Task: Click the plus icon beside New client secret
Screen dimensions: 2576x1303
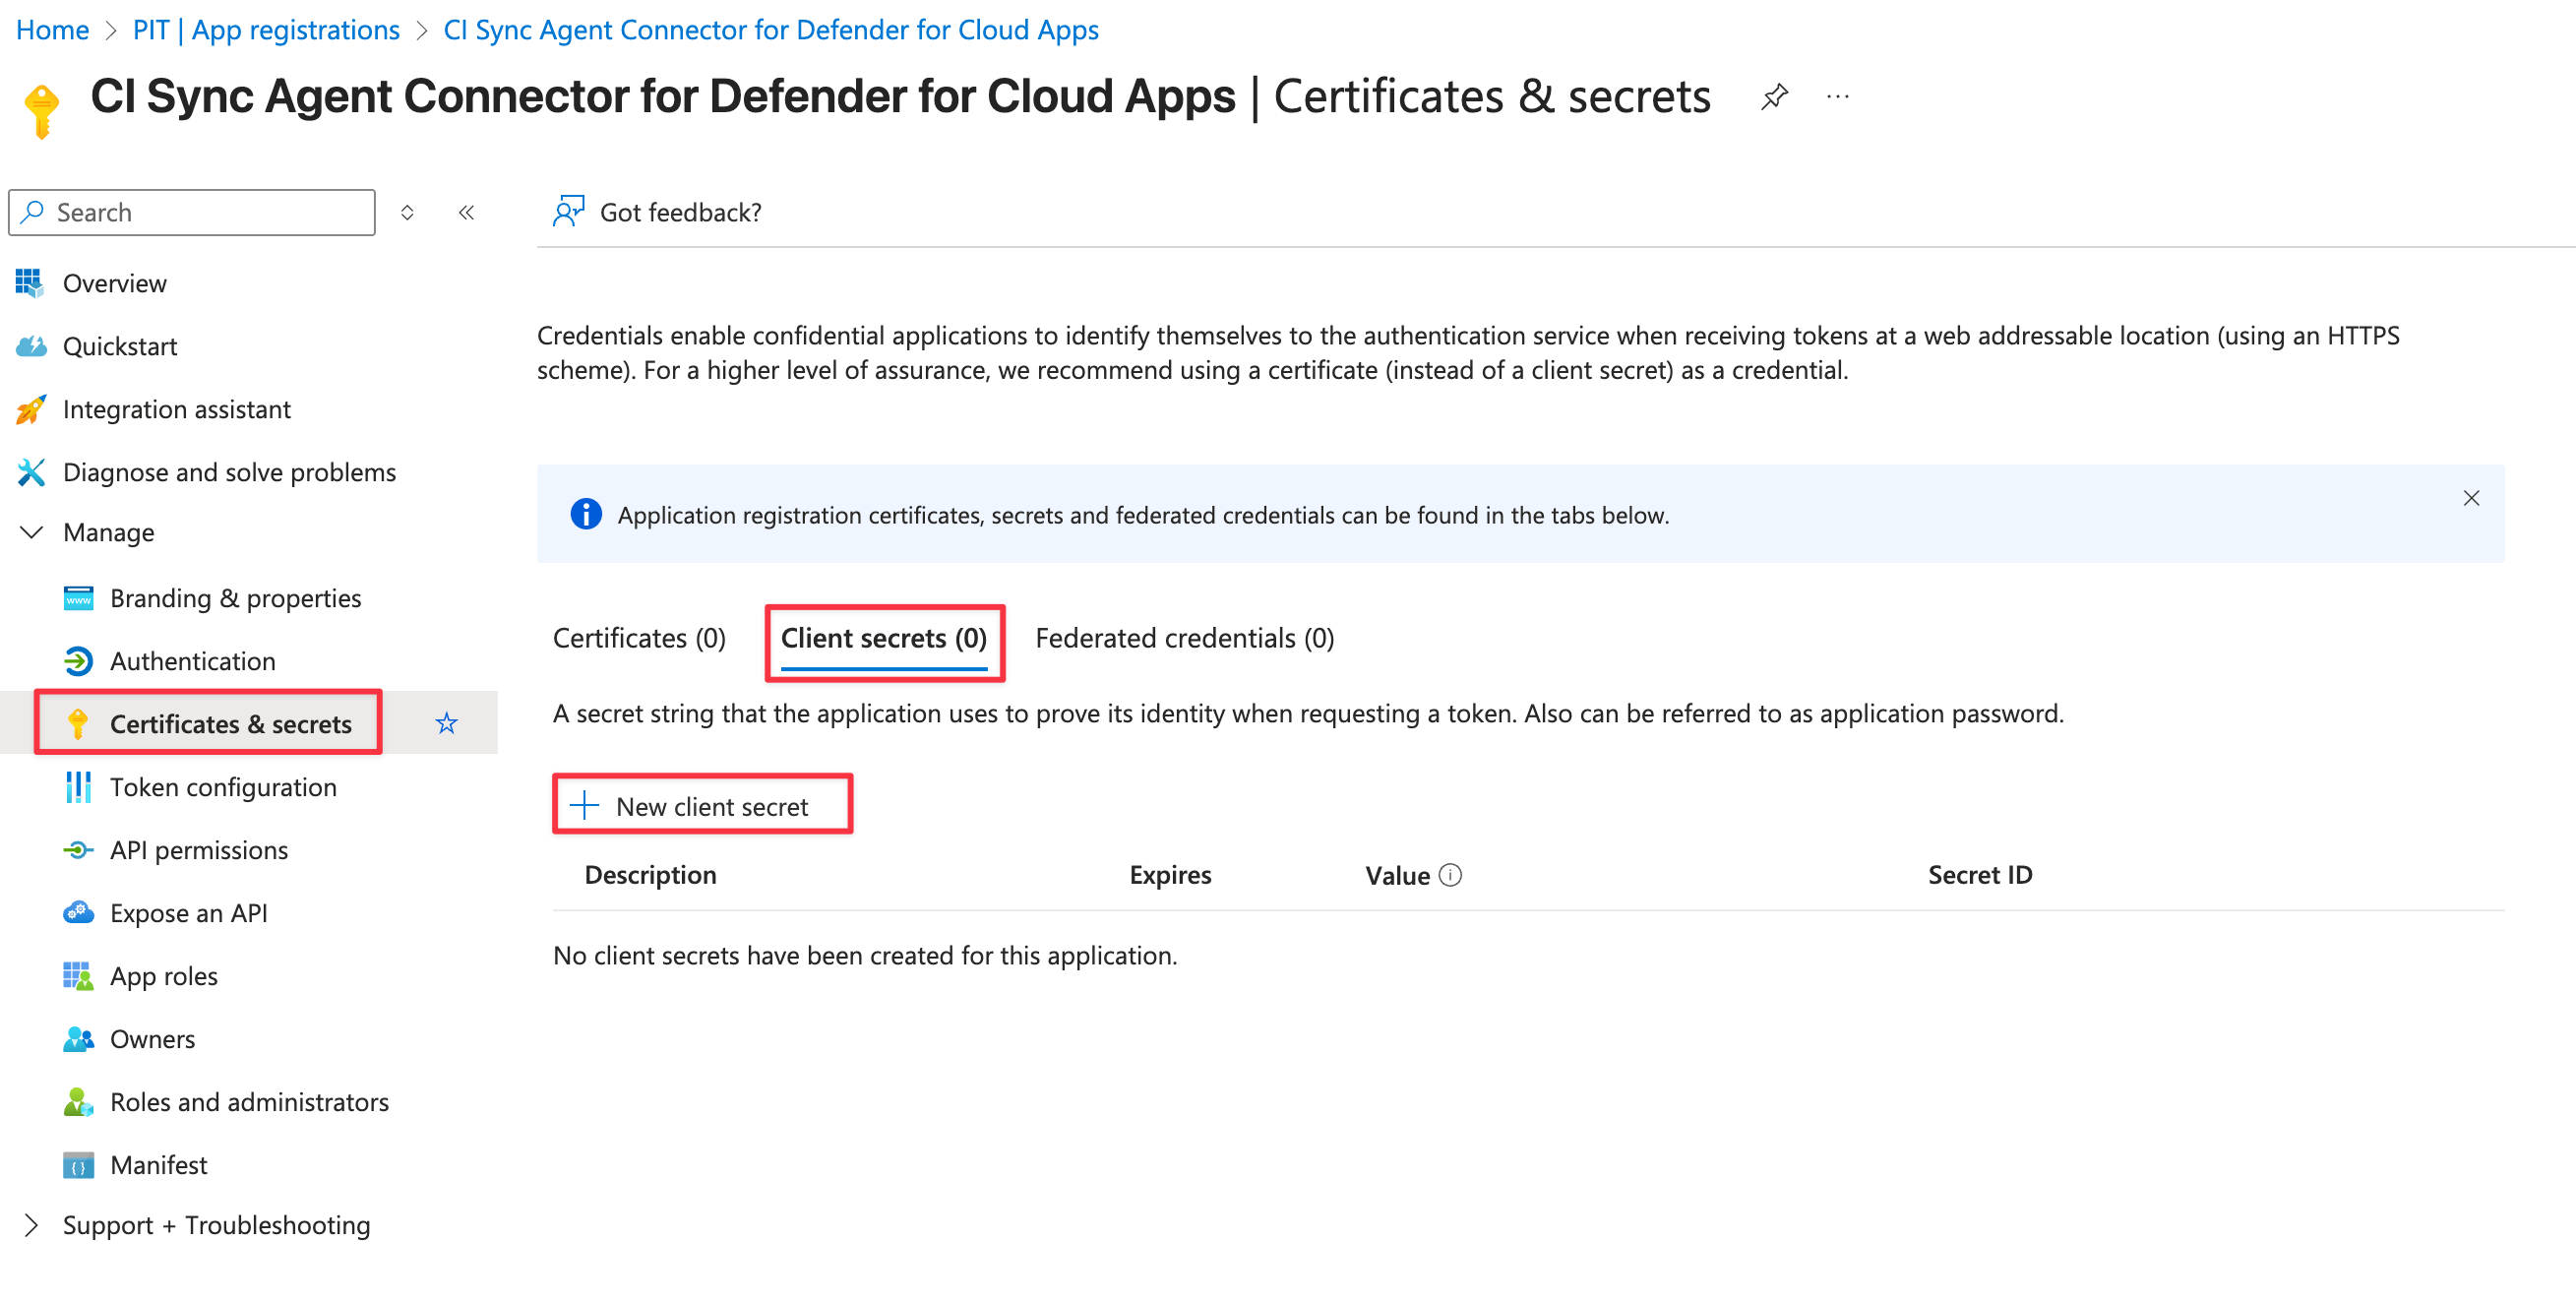Action: (584, 806)
